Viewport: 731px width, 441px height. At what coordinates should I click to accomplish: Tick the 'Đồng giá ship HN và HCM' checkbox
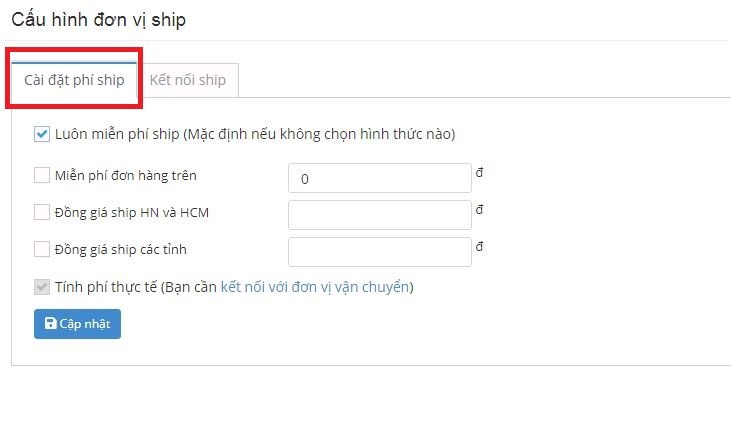pyautogui.click(x=42, y=212)
